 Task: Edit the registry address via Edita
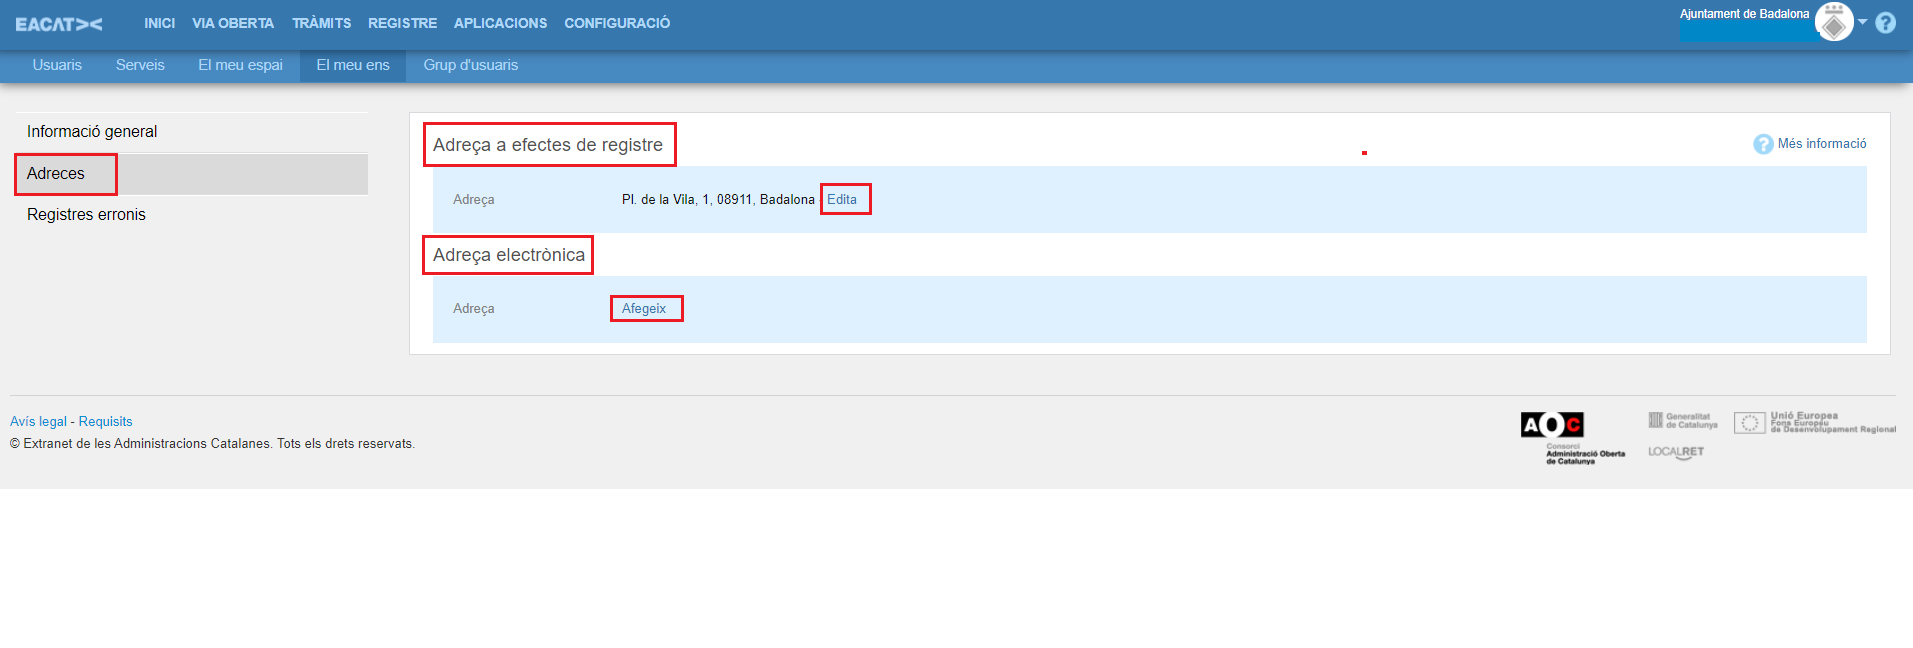tap(842, 199)
